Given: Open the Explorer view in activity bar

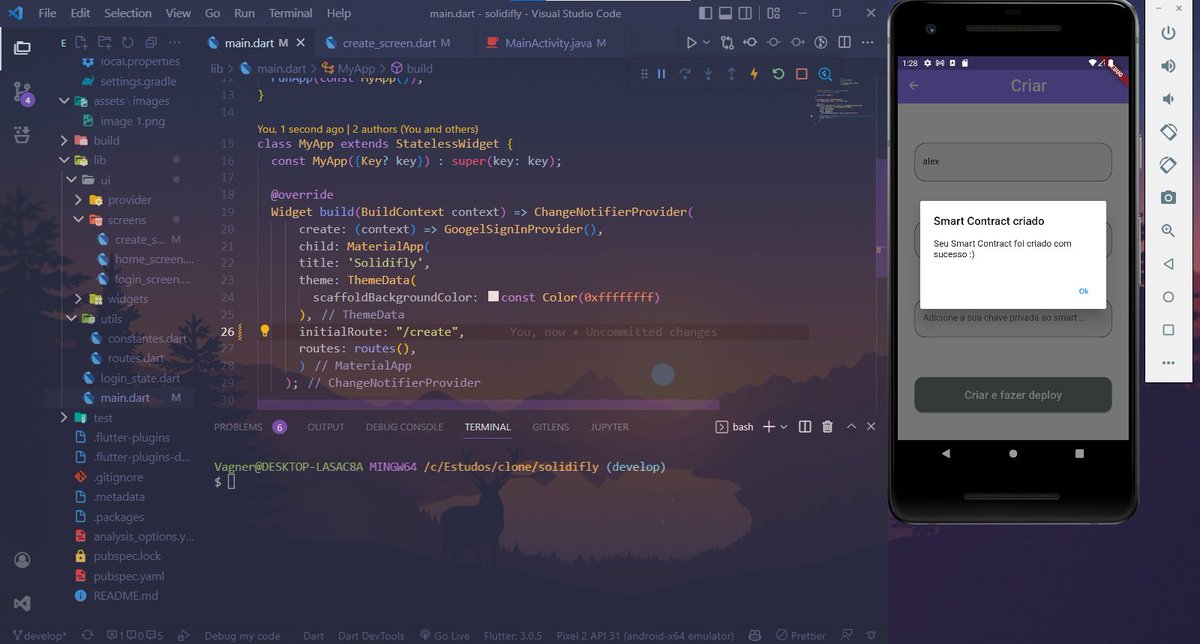Looking at the screenshot, I should click(22, 47).
